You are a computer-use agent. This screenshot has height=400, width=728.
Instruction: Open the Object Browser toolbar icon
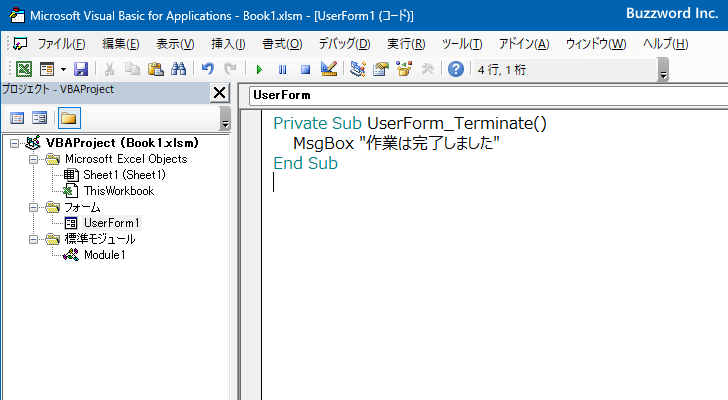pyautogui.click(x=404, y=70)
